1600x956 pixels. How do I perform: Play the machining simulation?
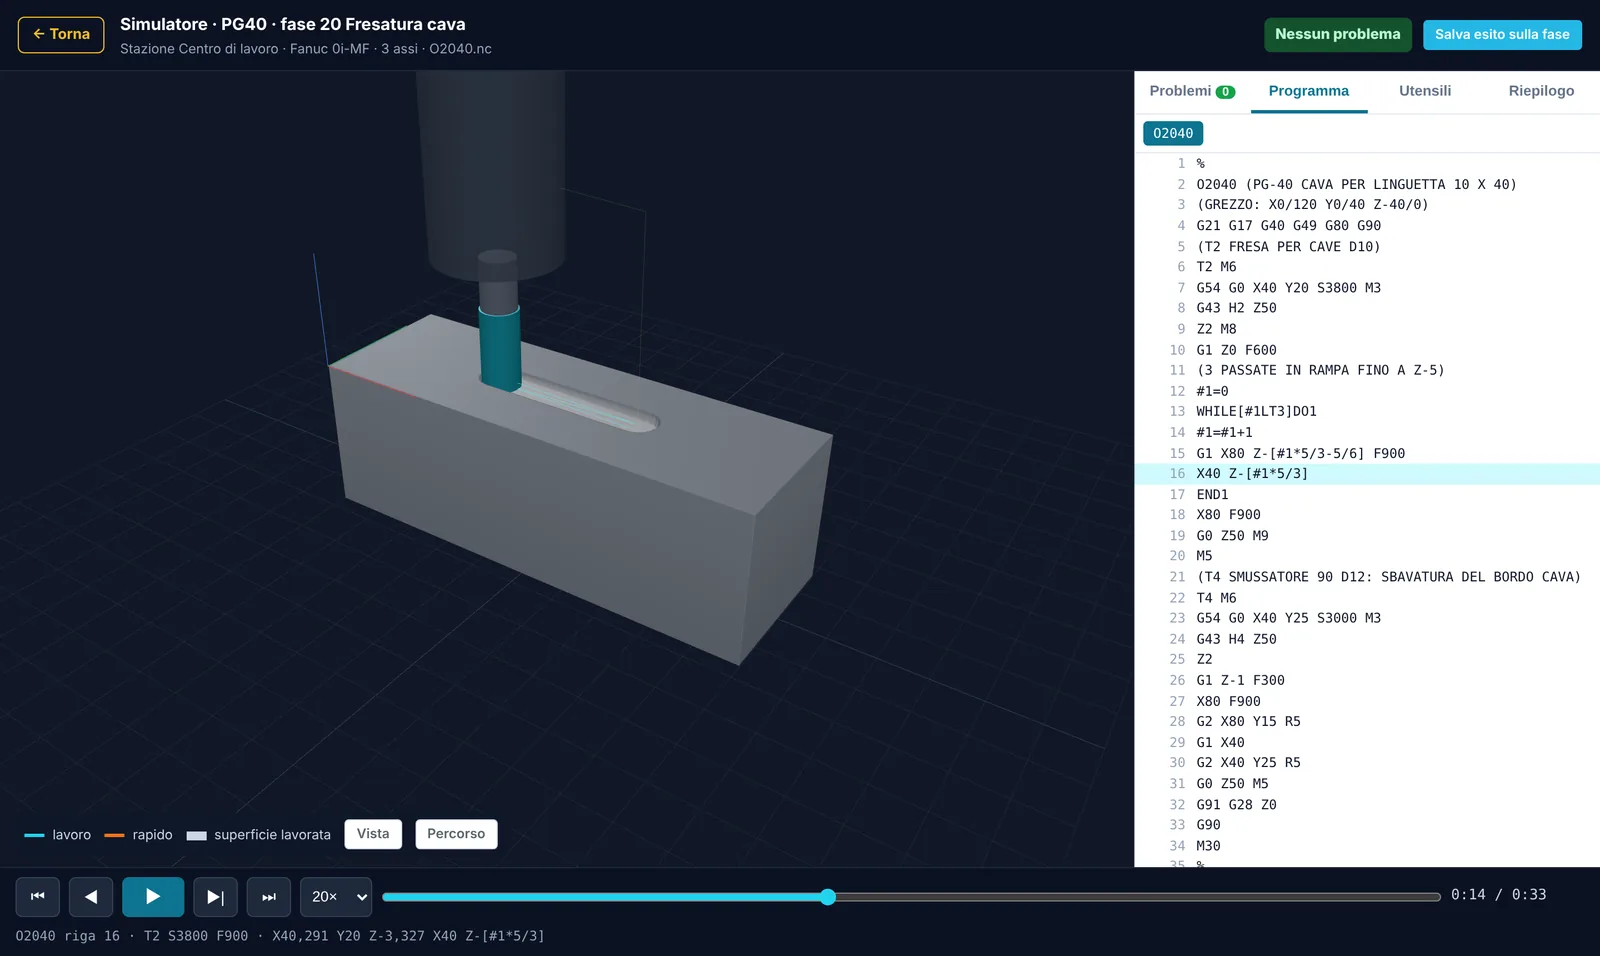153,897
